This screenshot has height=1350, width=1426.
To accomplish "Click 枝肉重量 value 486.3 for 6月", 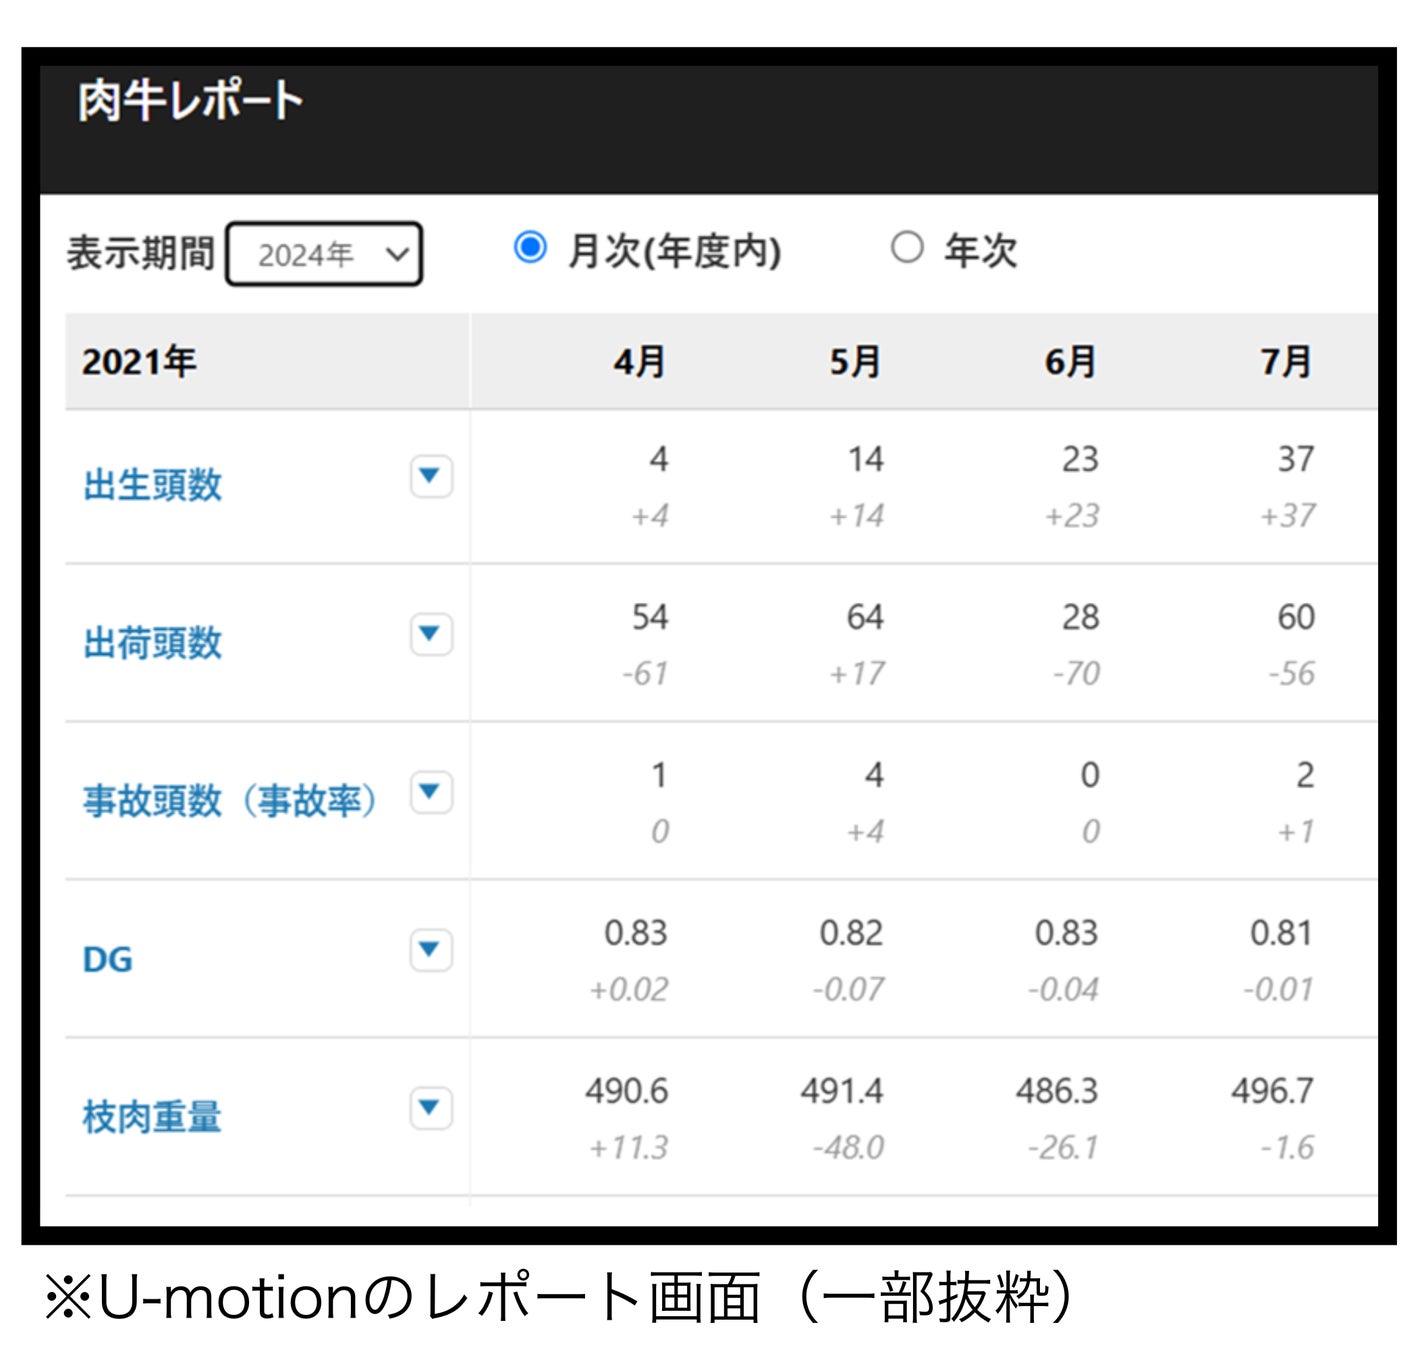I will (x=1057, y=1091).
